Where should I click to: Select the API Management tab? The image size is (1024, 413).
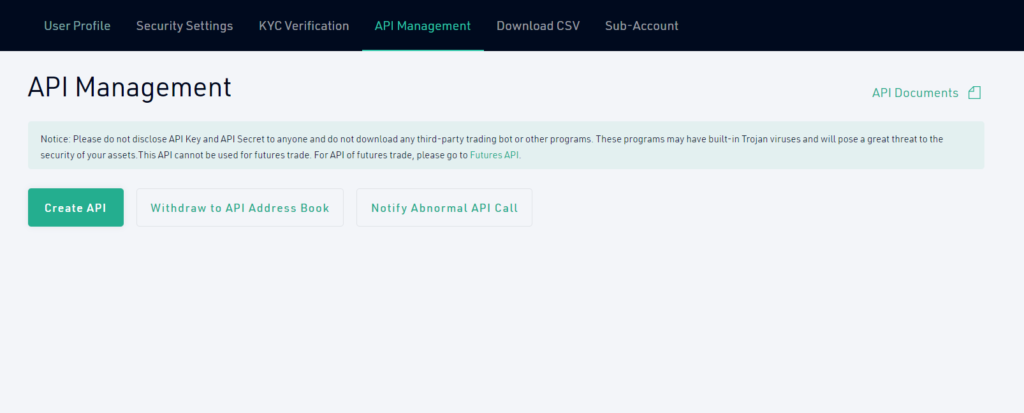coord(423,26)
